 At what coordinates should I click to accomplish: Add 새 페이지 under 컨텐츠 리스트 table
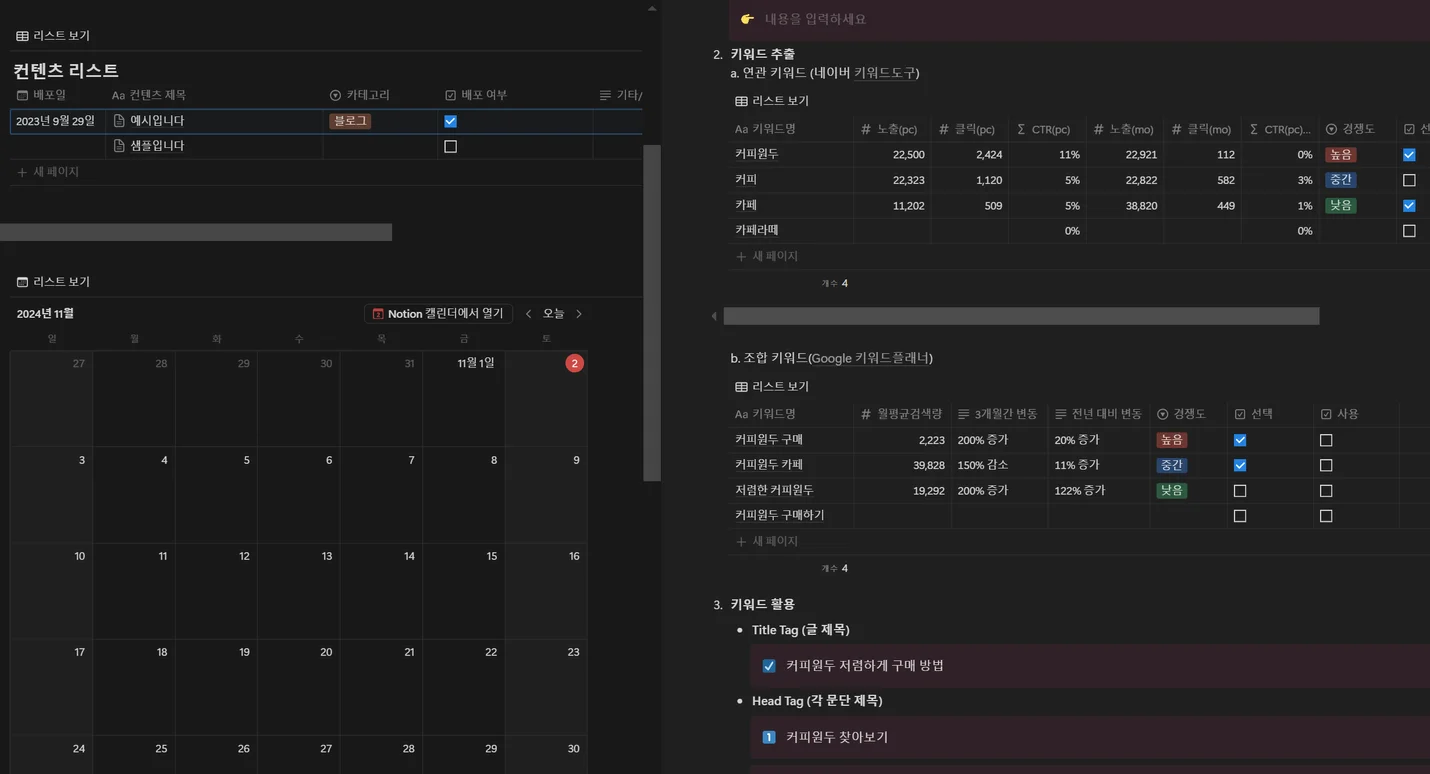click(48, 172)
